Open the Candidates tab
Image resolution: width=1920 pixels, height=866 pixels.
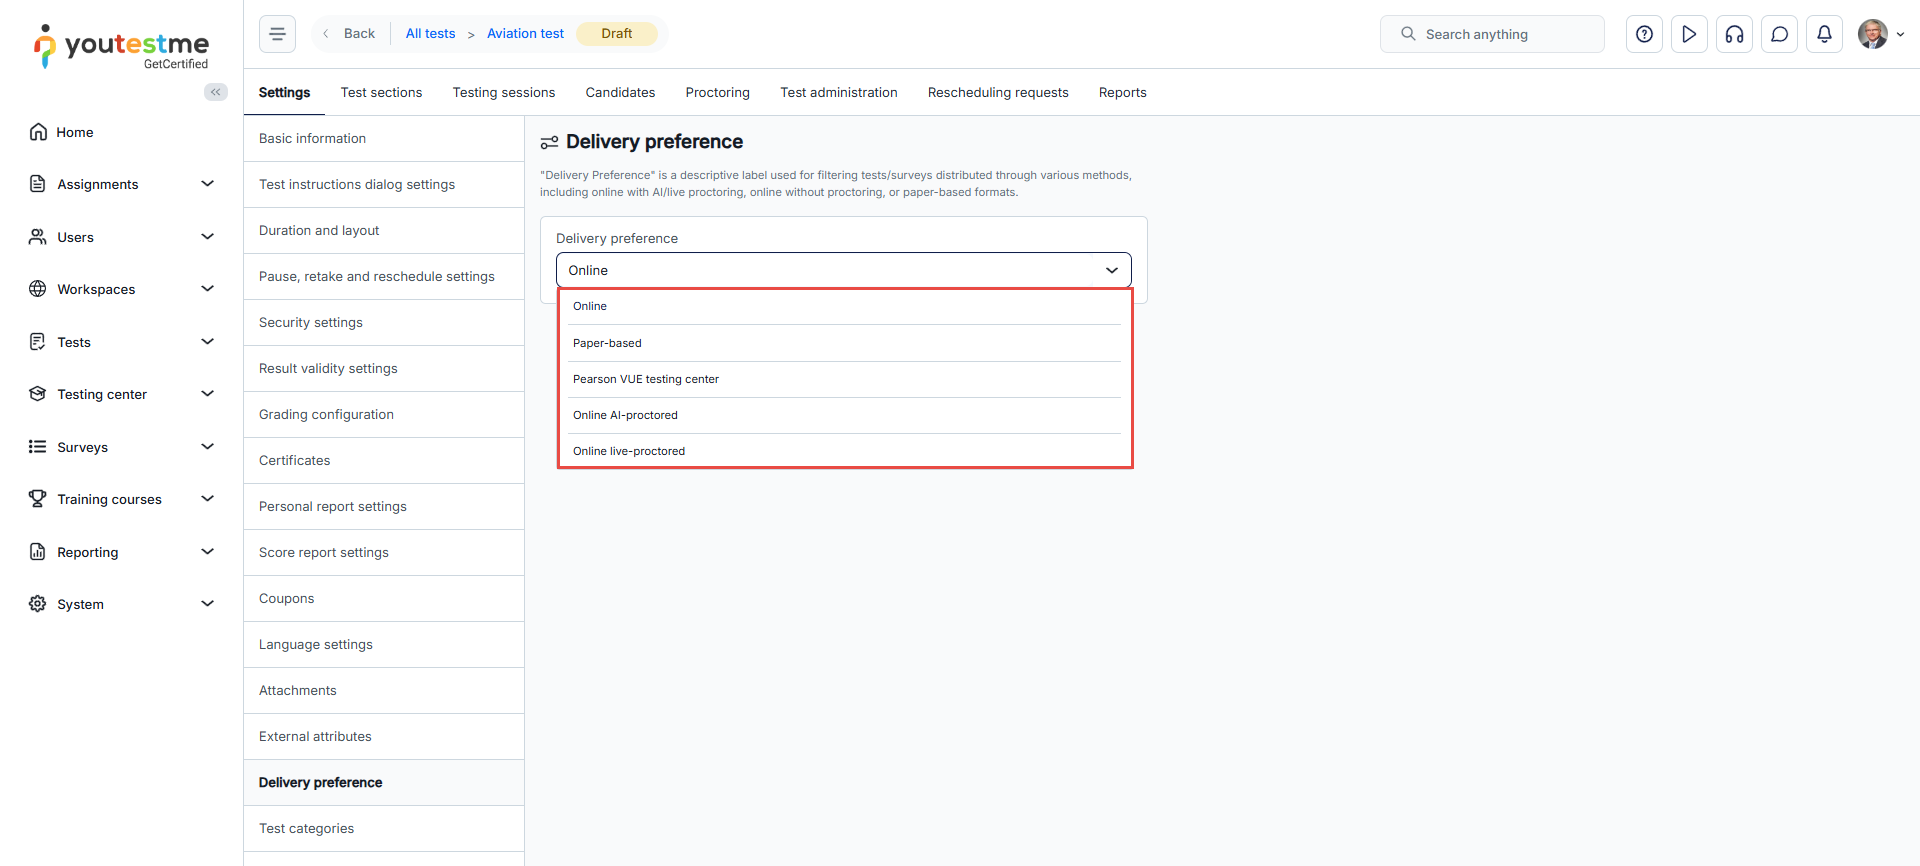tap(620, 92)
